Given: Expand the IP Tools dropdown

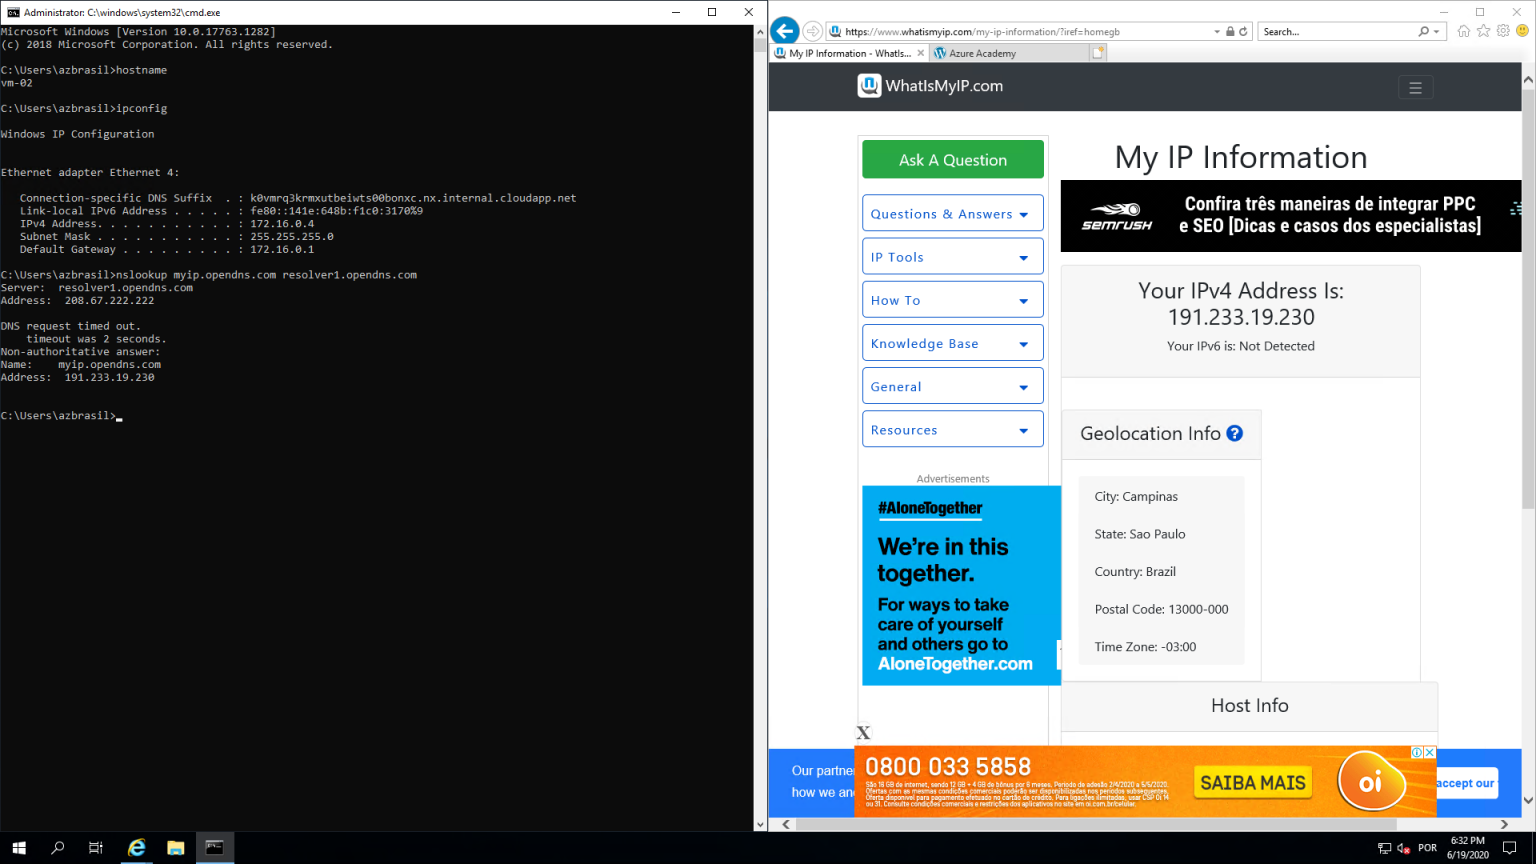Looking at the screenshot, I should [x=951, y=256].
